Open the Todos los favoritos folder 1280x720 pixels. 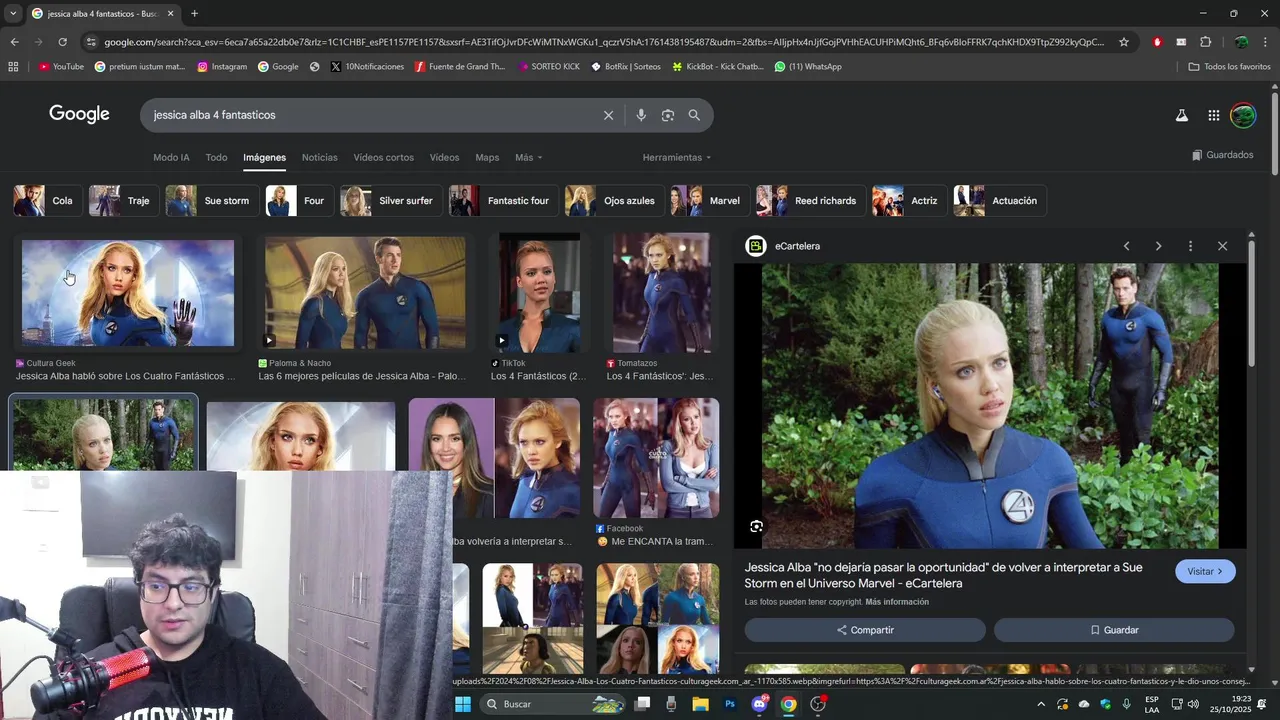click(1229, 67)
